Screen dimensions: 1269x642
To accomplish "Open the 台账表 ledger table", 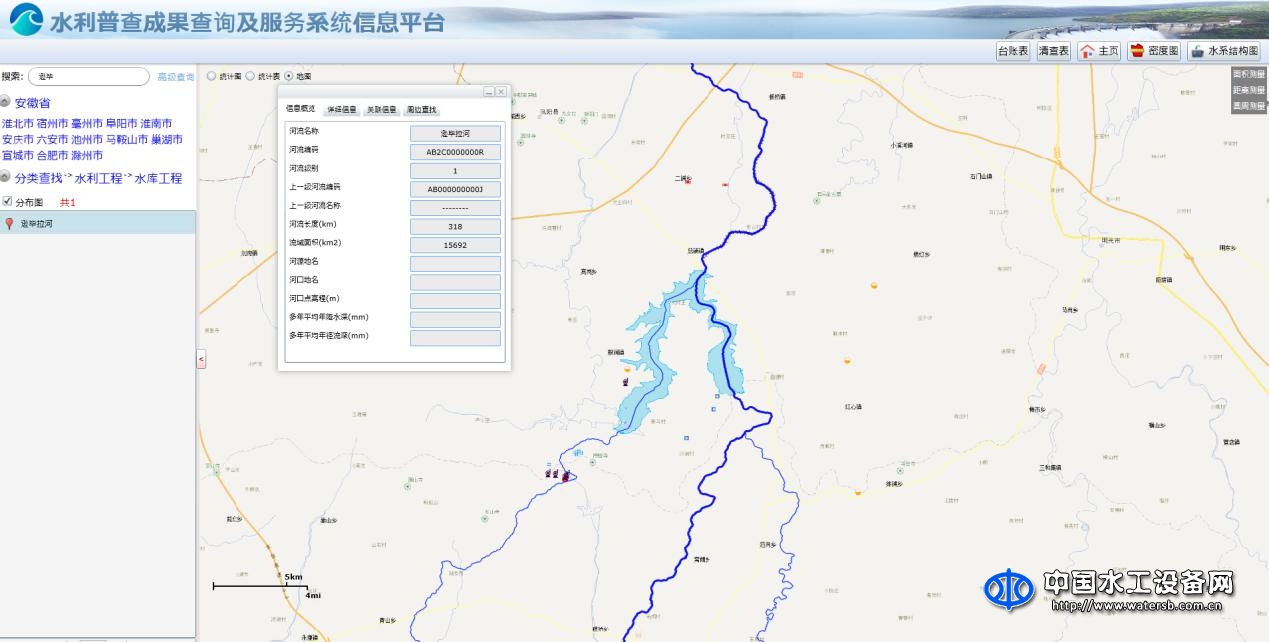I will [x=1012, y=51].
